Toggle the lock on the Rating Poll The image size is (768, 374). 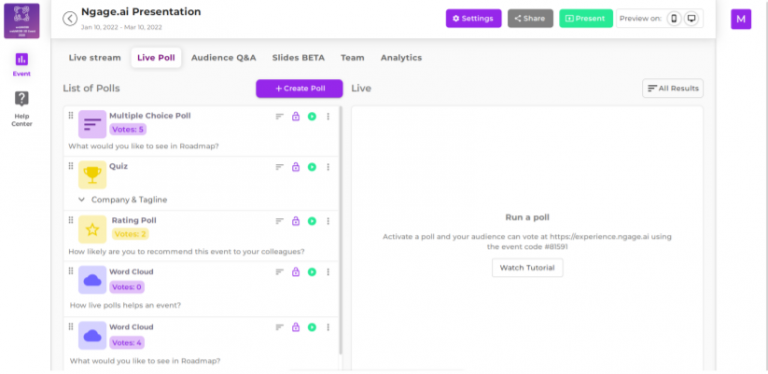[x=296, y=221]
